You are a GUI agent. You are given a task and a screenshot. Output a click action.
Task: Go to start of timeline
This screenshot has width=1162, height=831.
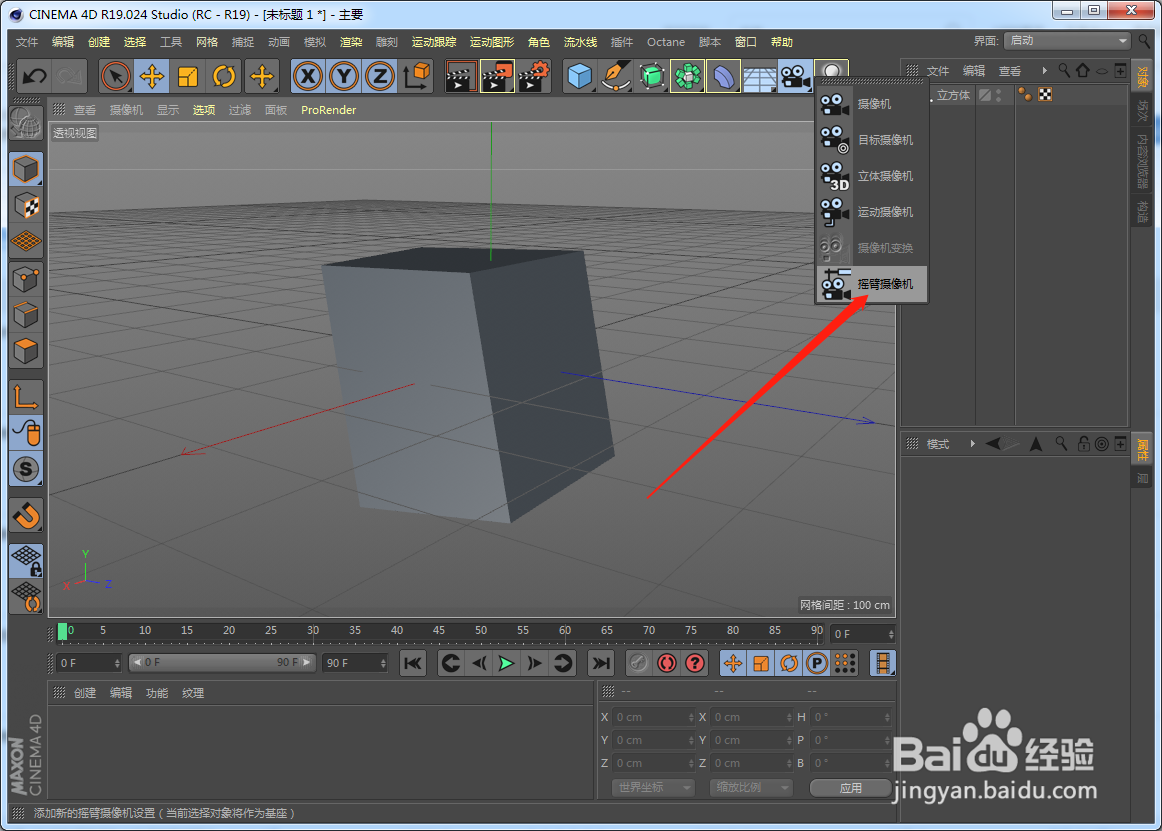tap(413, 663)
